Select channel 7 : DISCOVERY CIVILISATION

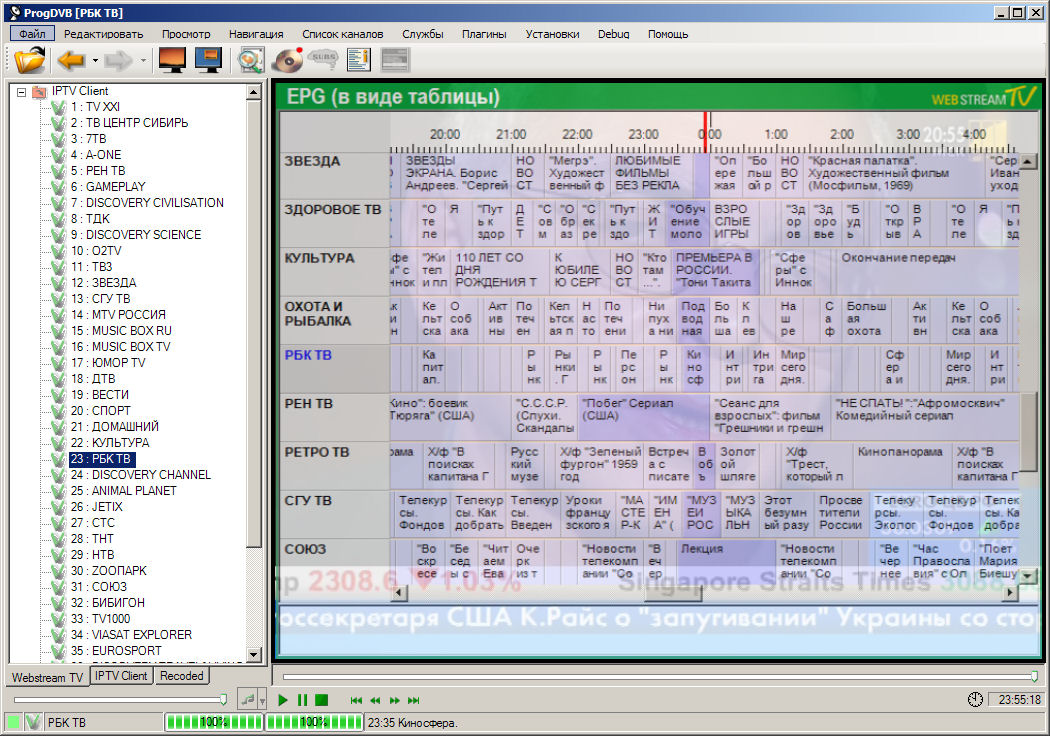pos(147,202)
